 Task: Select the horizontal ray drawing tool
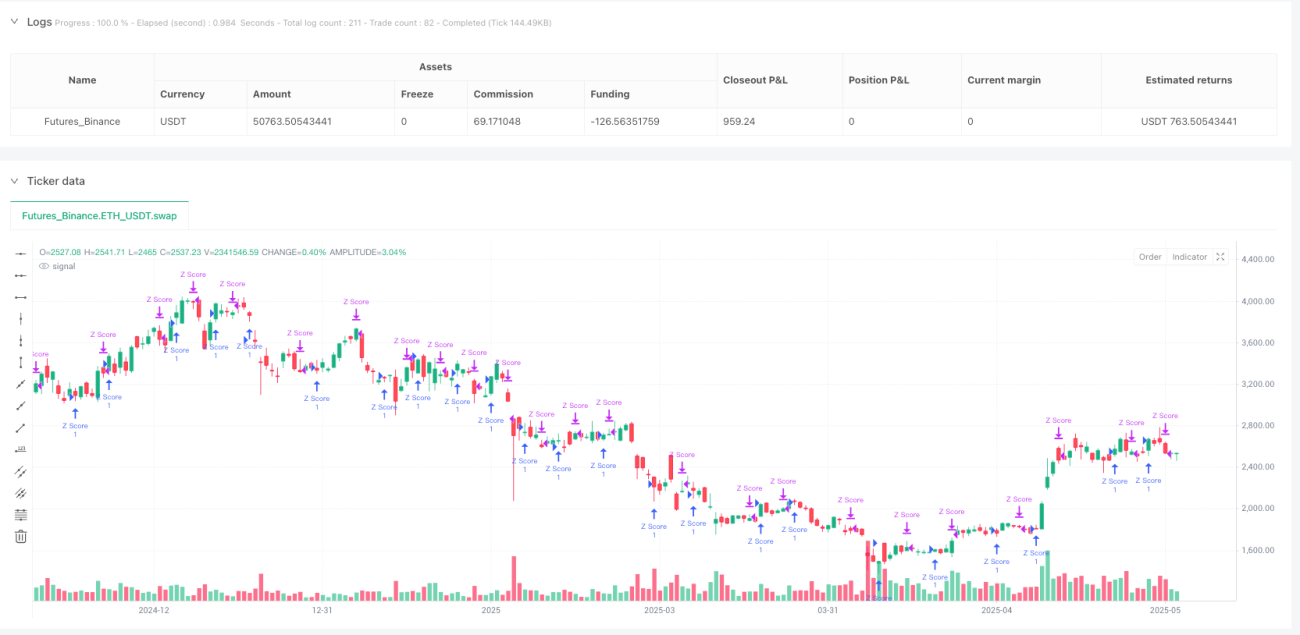(x=20, y=276)
